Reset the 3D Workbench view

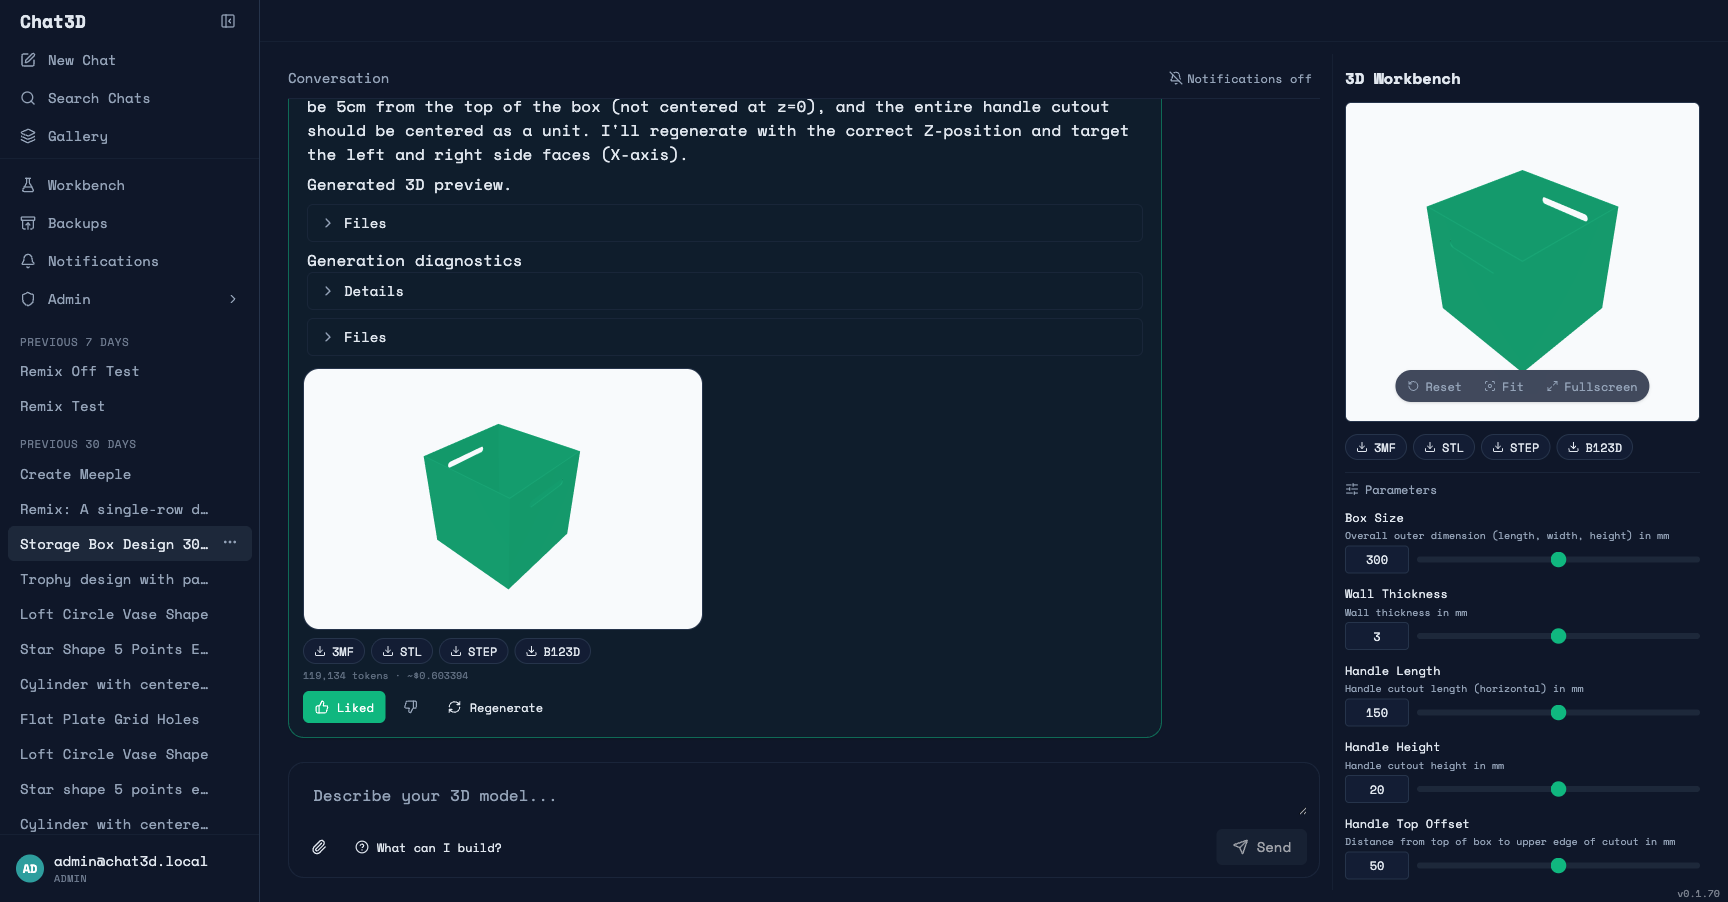click(1434, 387)
